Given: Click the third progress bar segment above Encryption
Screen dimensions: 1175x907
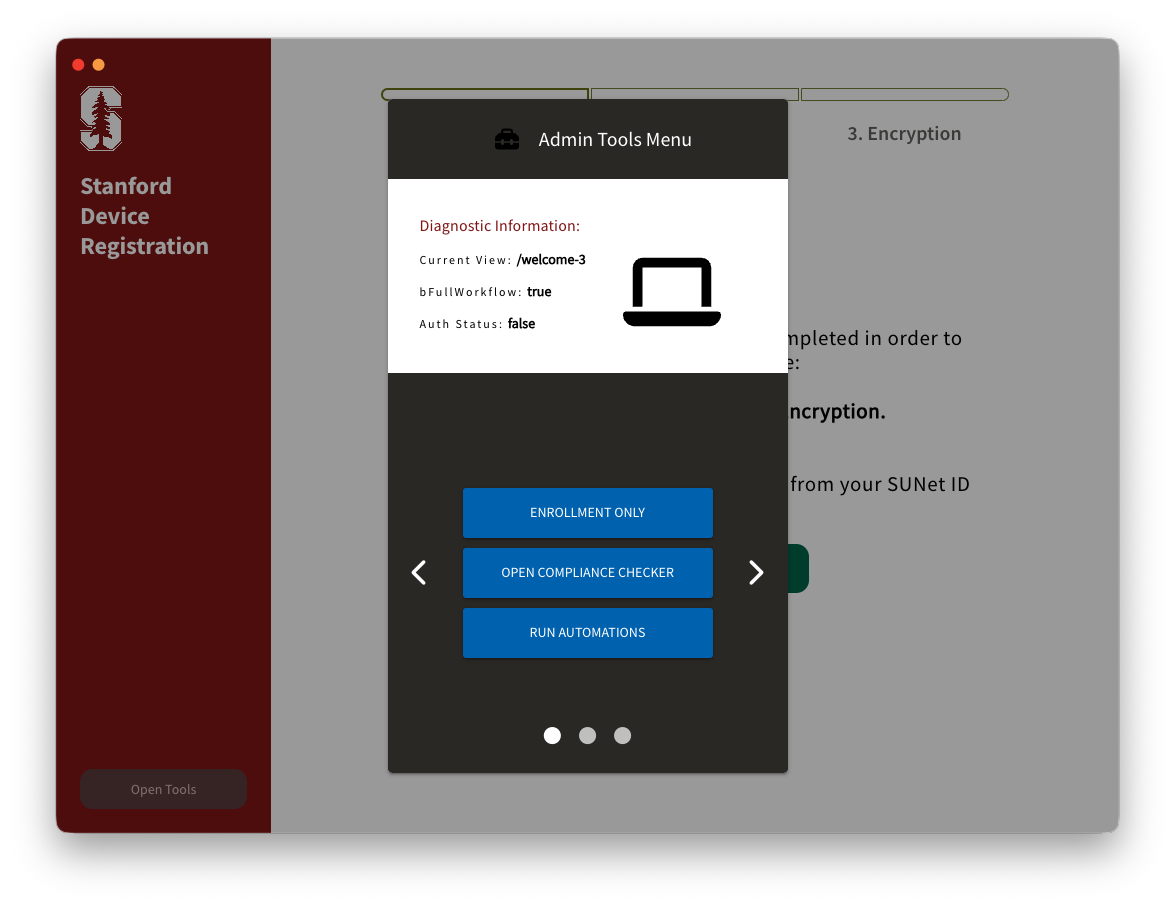Looking at the screenshot, I should click(904, 95).
